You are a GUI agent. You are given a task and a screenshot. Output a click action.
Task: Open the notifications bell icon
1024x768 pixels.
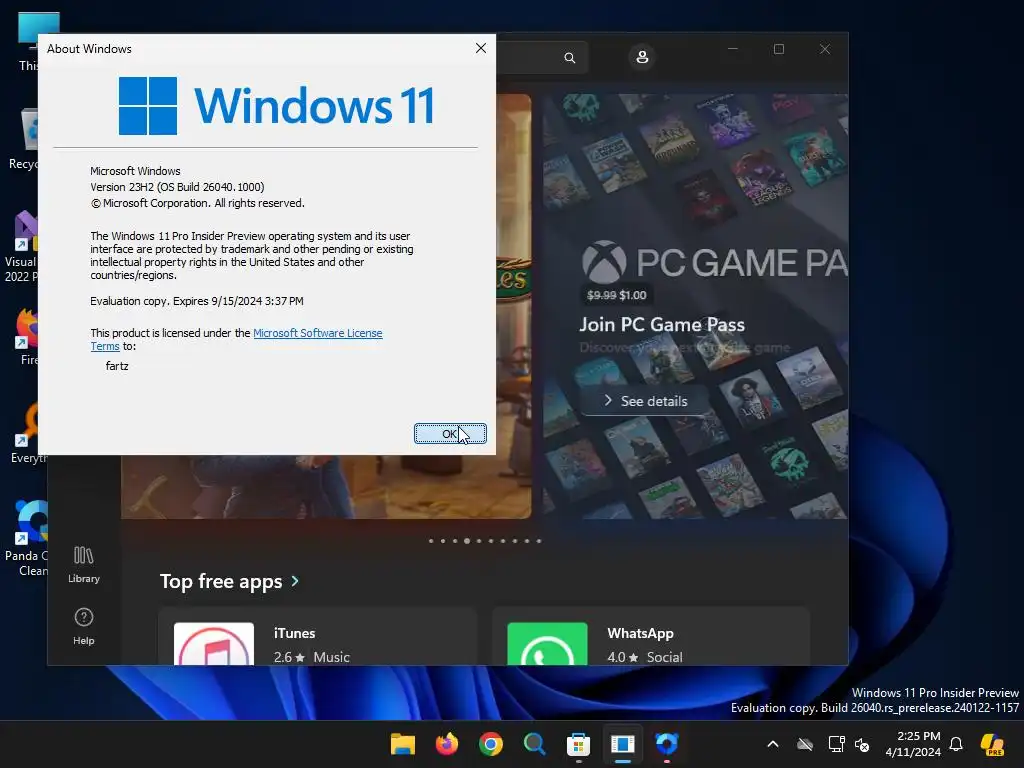pyautogui.click(x=956, y=744)
